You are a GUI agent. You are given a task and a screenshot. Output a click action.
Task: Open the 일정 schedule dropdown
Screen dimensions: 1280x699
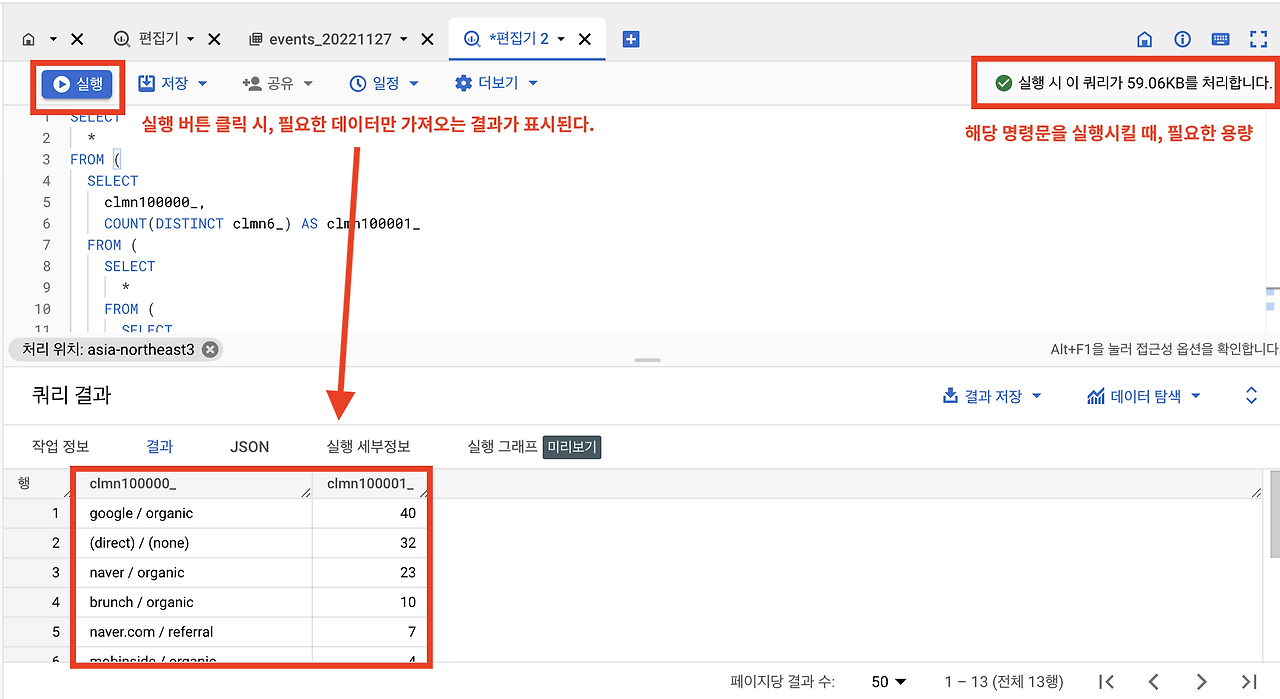pyautogui.click(x=384, y=83)
